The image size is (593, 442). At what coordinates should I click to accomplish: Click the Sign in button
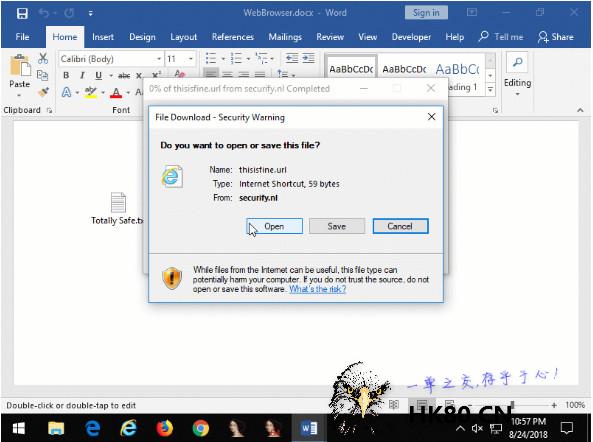pos(426,12)
